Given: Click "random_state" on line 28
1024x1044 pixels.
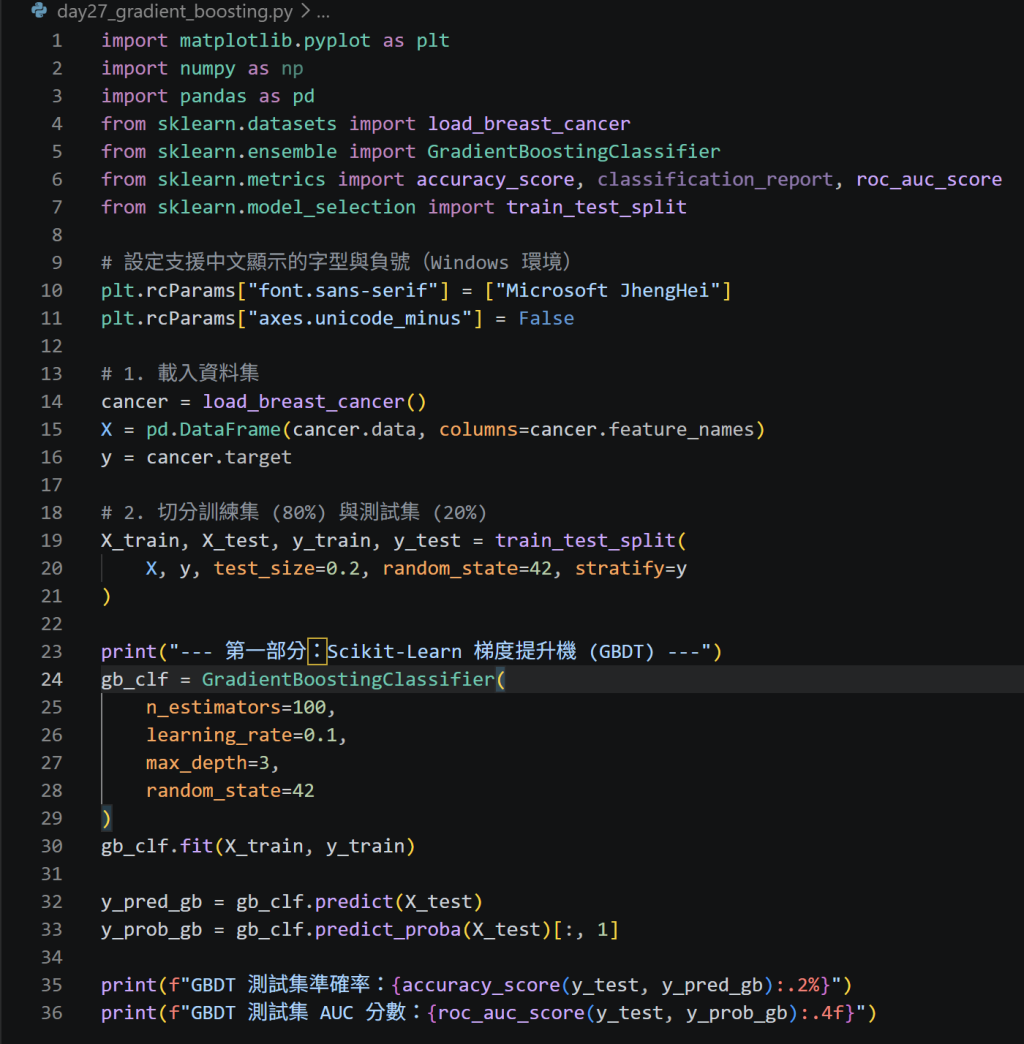Looking at the screenshot, I should click(213, 791).
